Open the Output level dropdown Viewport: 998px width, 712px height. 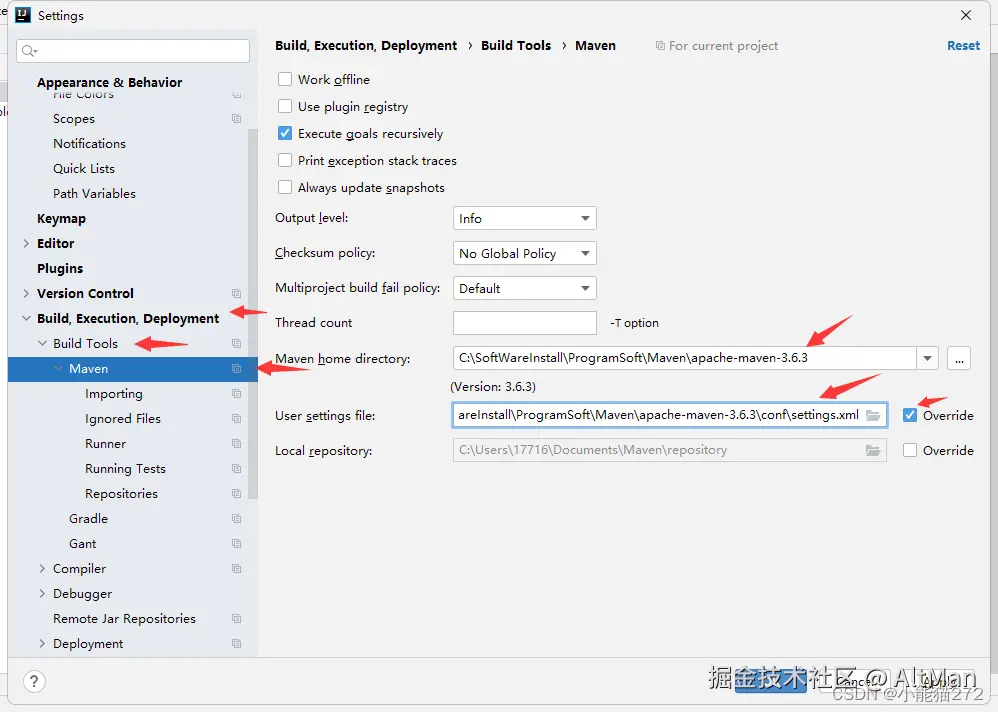[524, 218]
